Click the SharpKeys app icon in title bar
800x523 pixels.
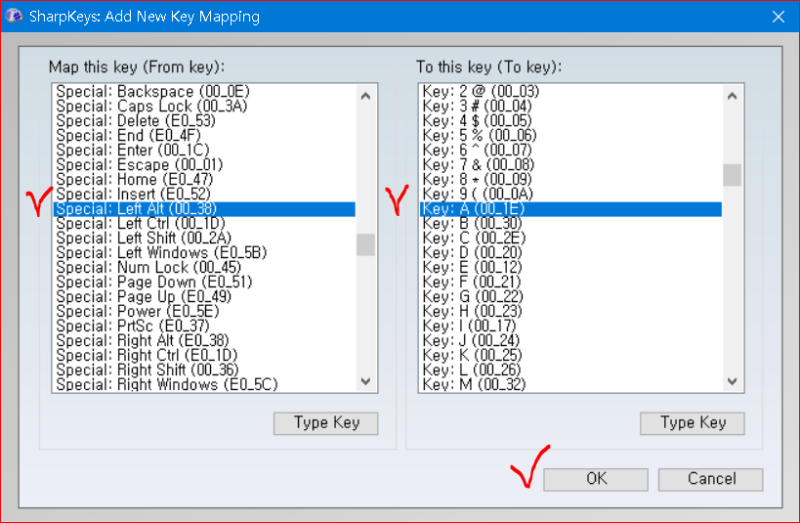click(x=14, y=16)
